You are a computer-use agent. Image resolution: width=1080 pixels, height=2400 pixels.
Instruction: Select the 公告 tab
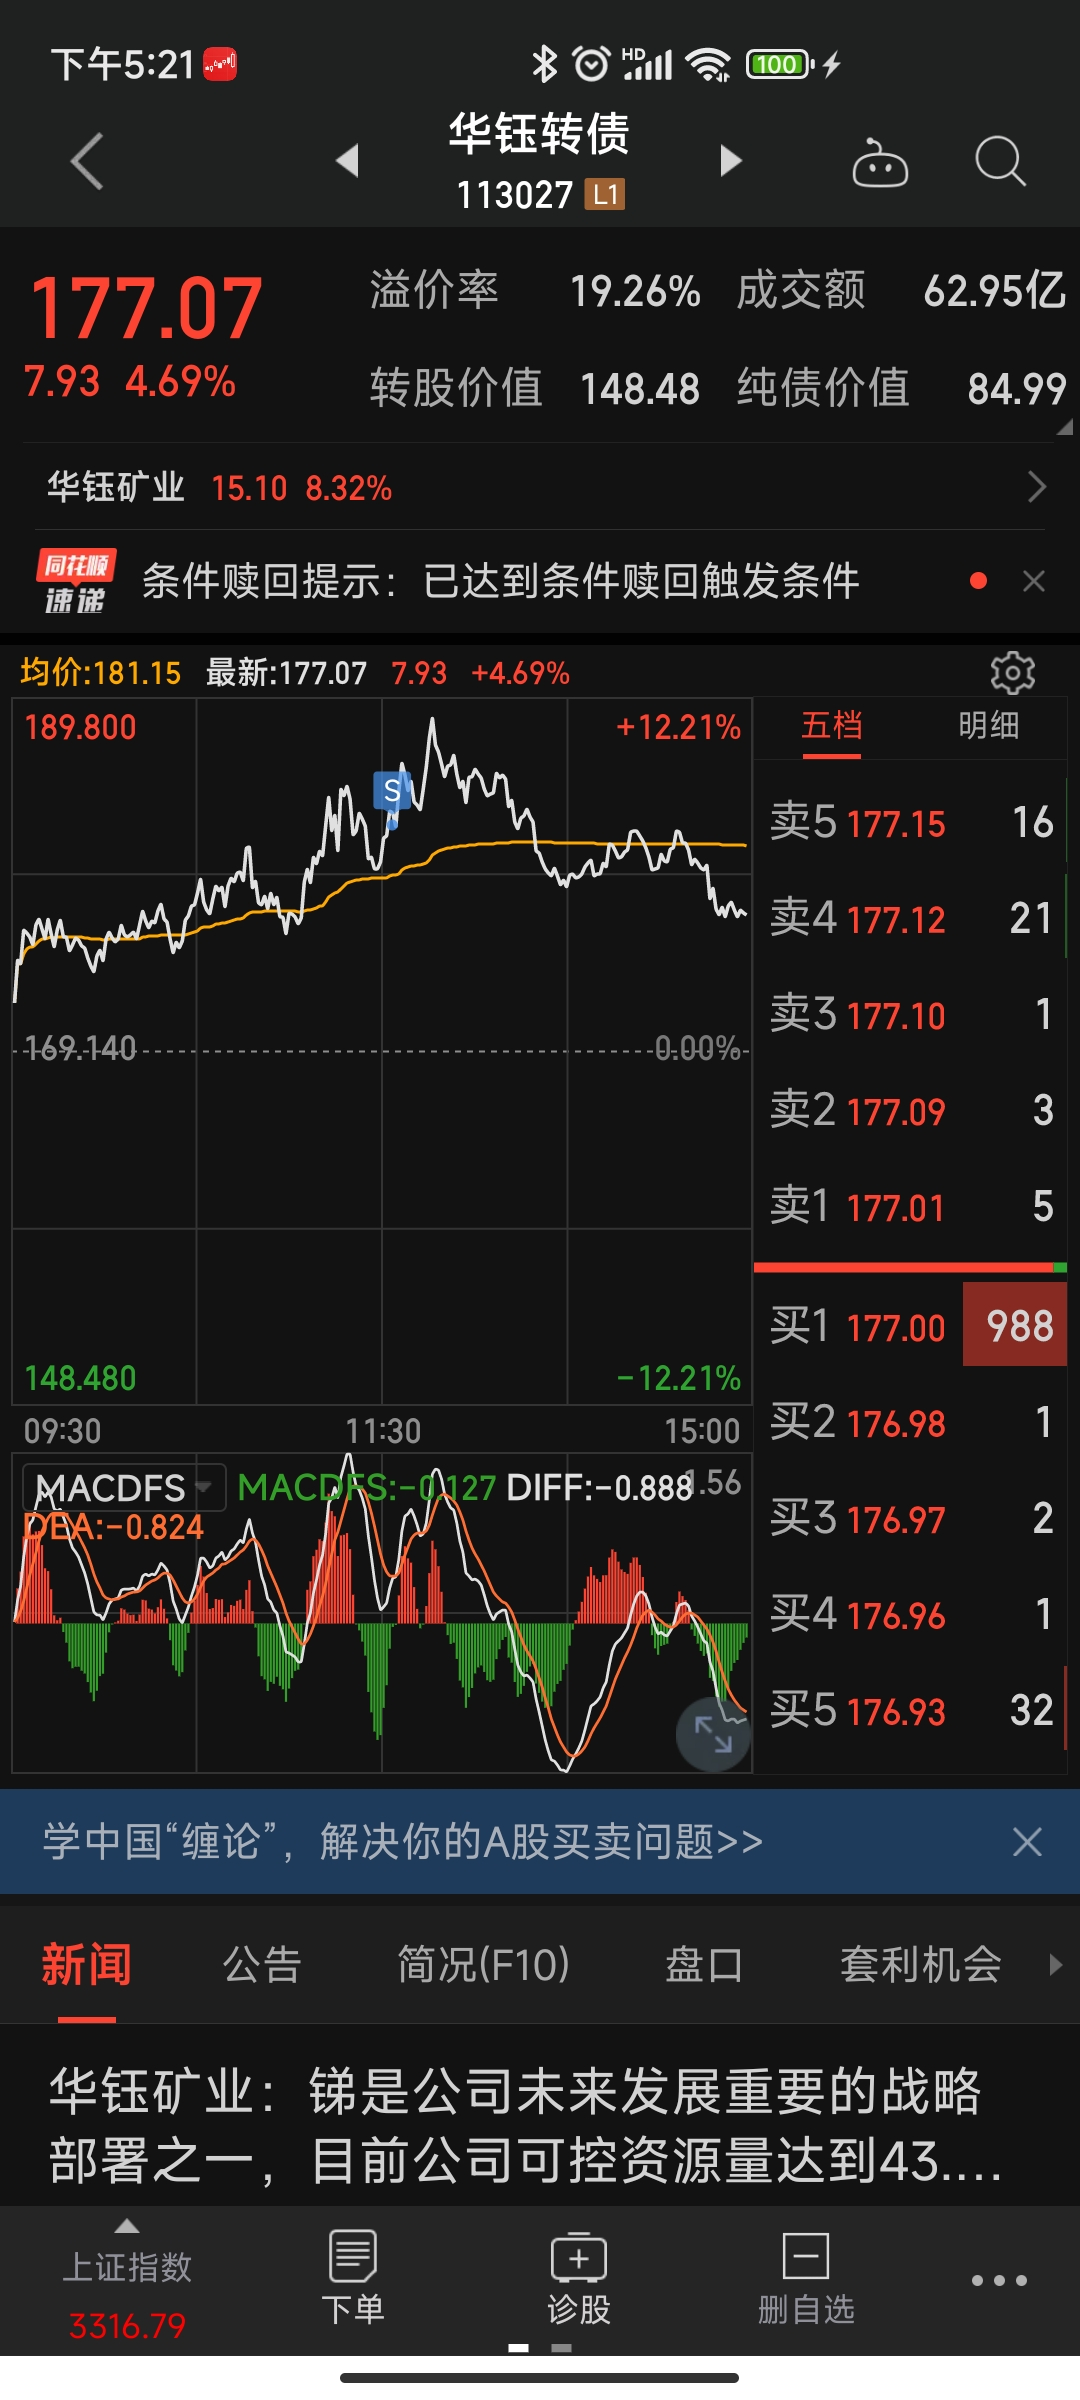pos(262,1964)
